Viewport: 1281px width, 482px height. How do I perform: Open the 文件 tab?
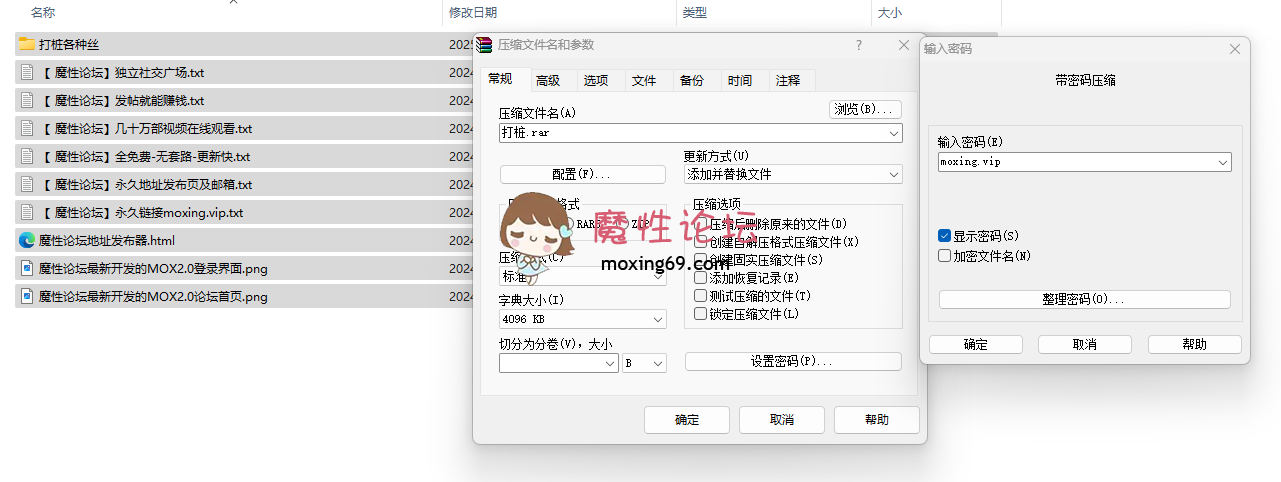point(644,81)
